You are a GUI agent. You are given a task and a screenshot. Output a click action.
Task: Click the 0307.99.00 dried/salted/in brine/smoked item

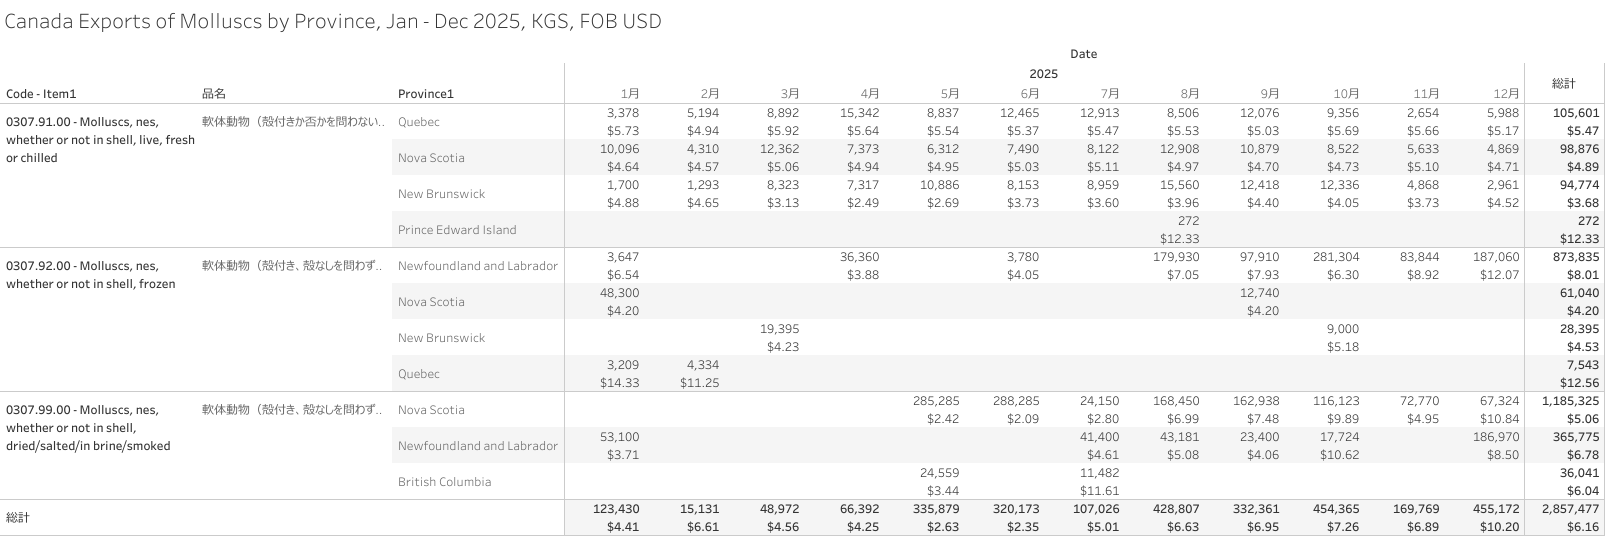pos(88,428)
